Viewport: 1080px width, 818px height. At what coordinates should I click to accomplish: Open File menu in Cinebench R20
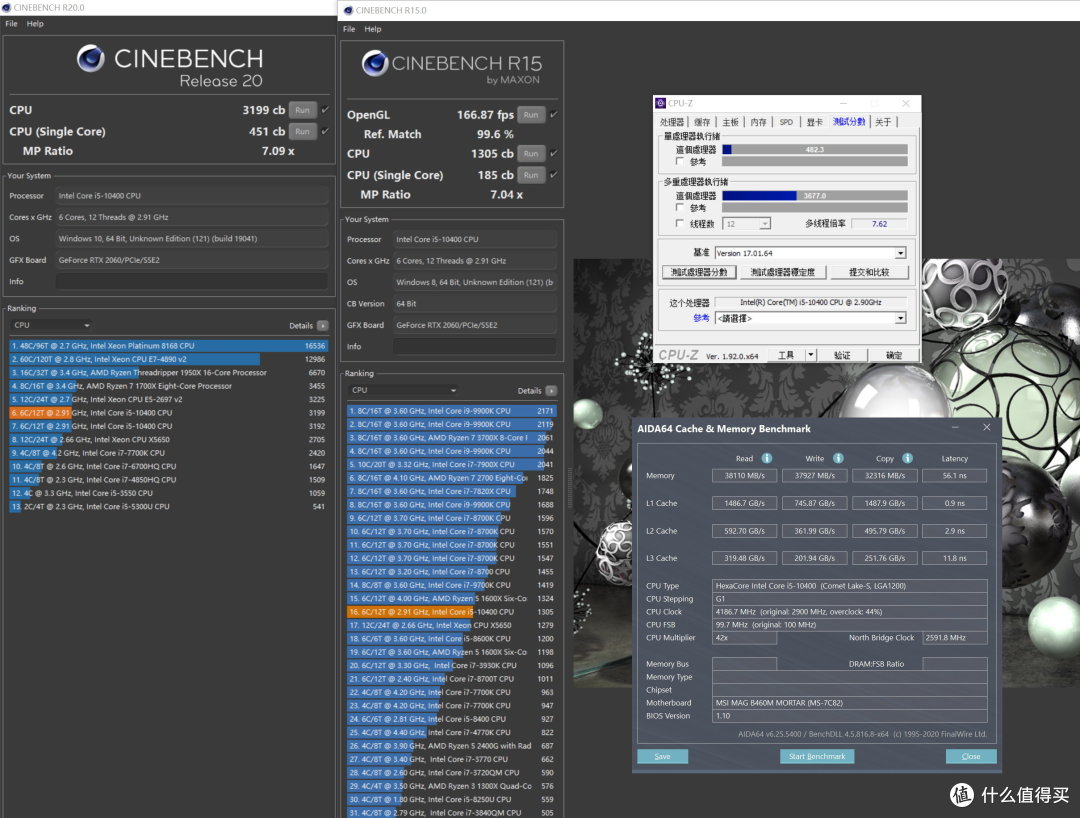tap(11, 23)
